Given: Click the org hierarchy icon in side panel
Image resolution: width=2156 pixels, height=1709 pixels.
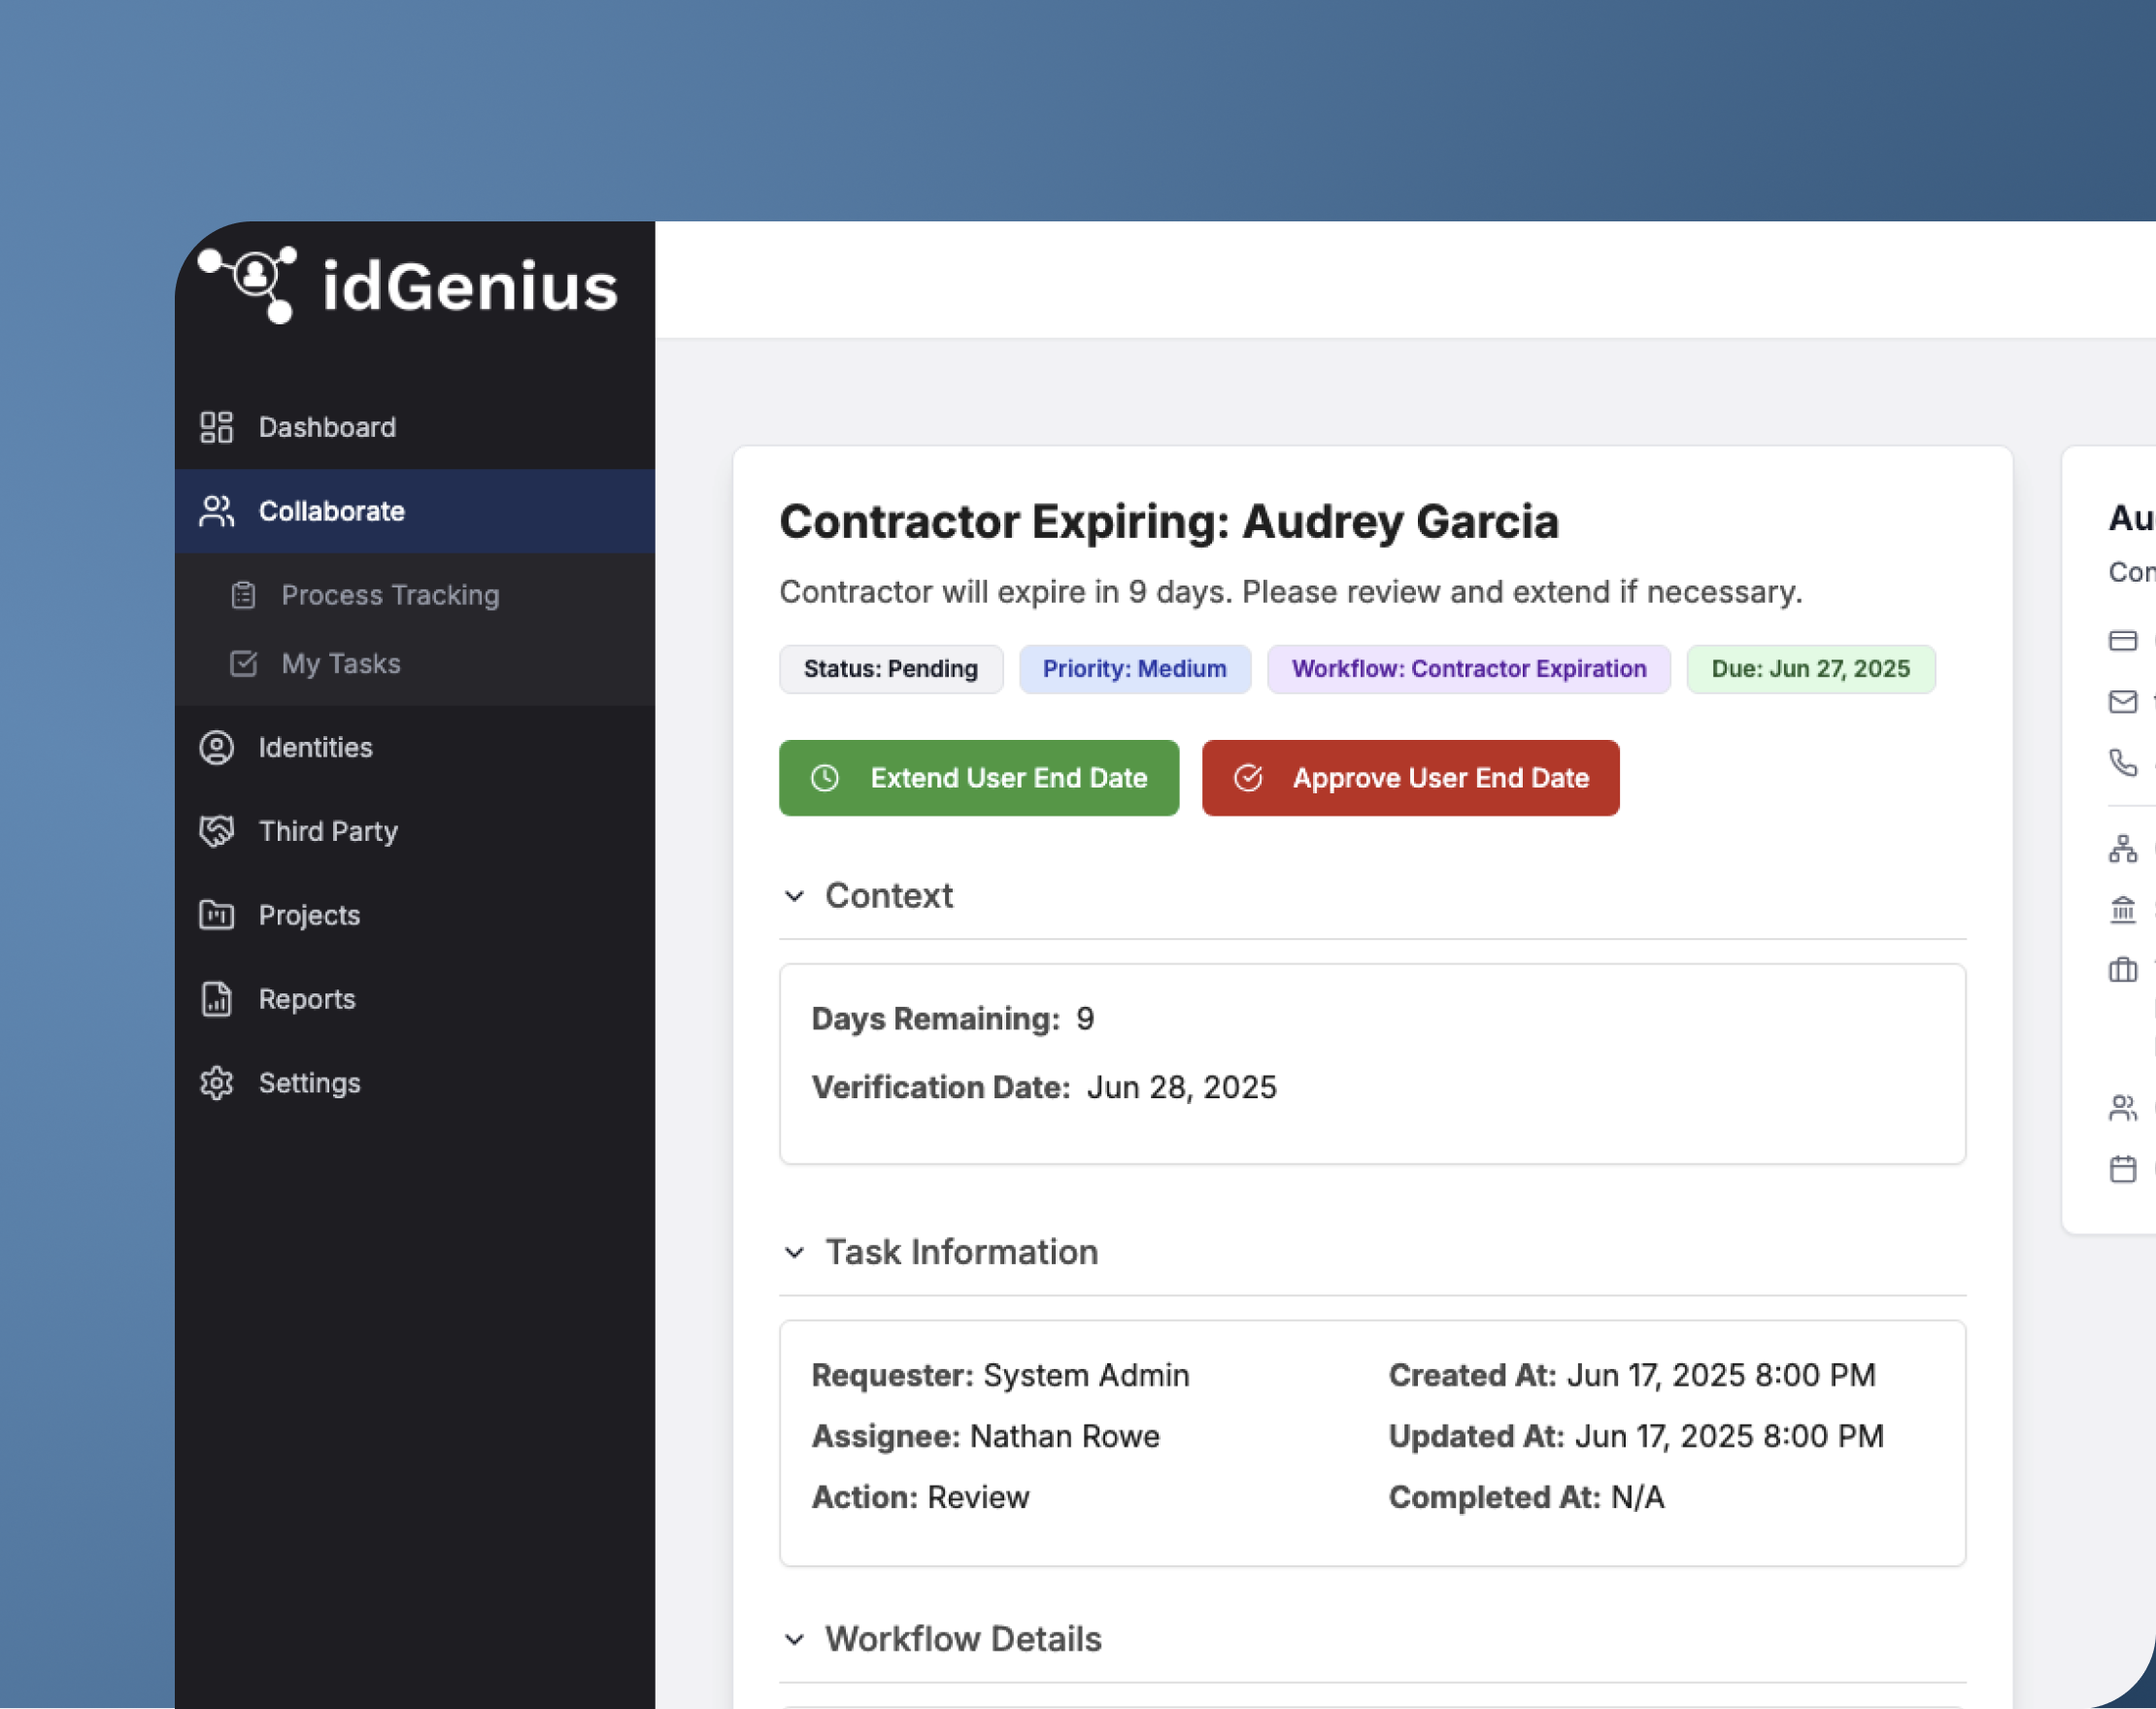Looking at the screenshot, I should coord(2122,849).
